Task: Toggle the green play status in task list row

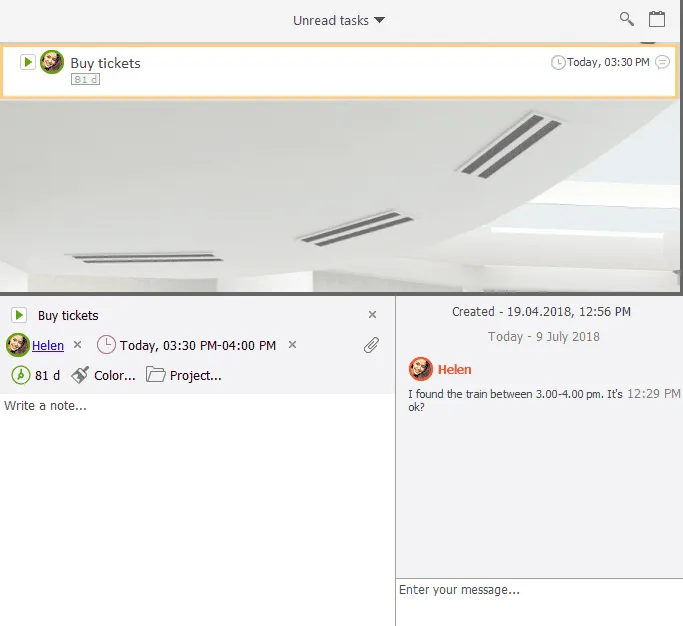Action: pyautogui.click(x=28, y=62)
